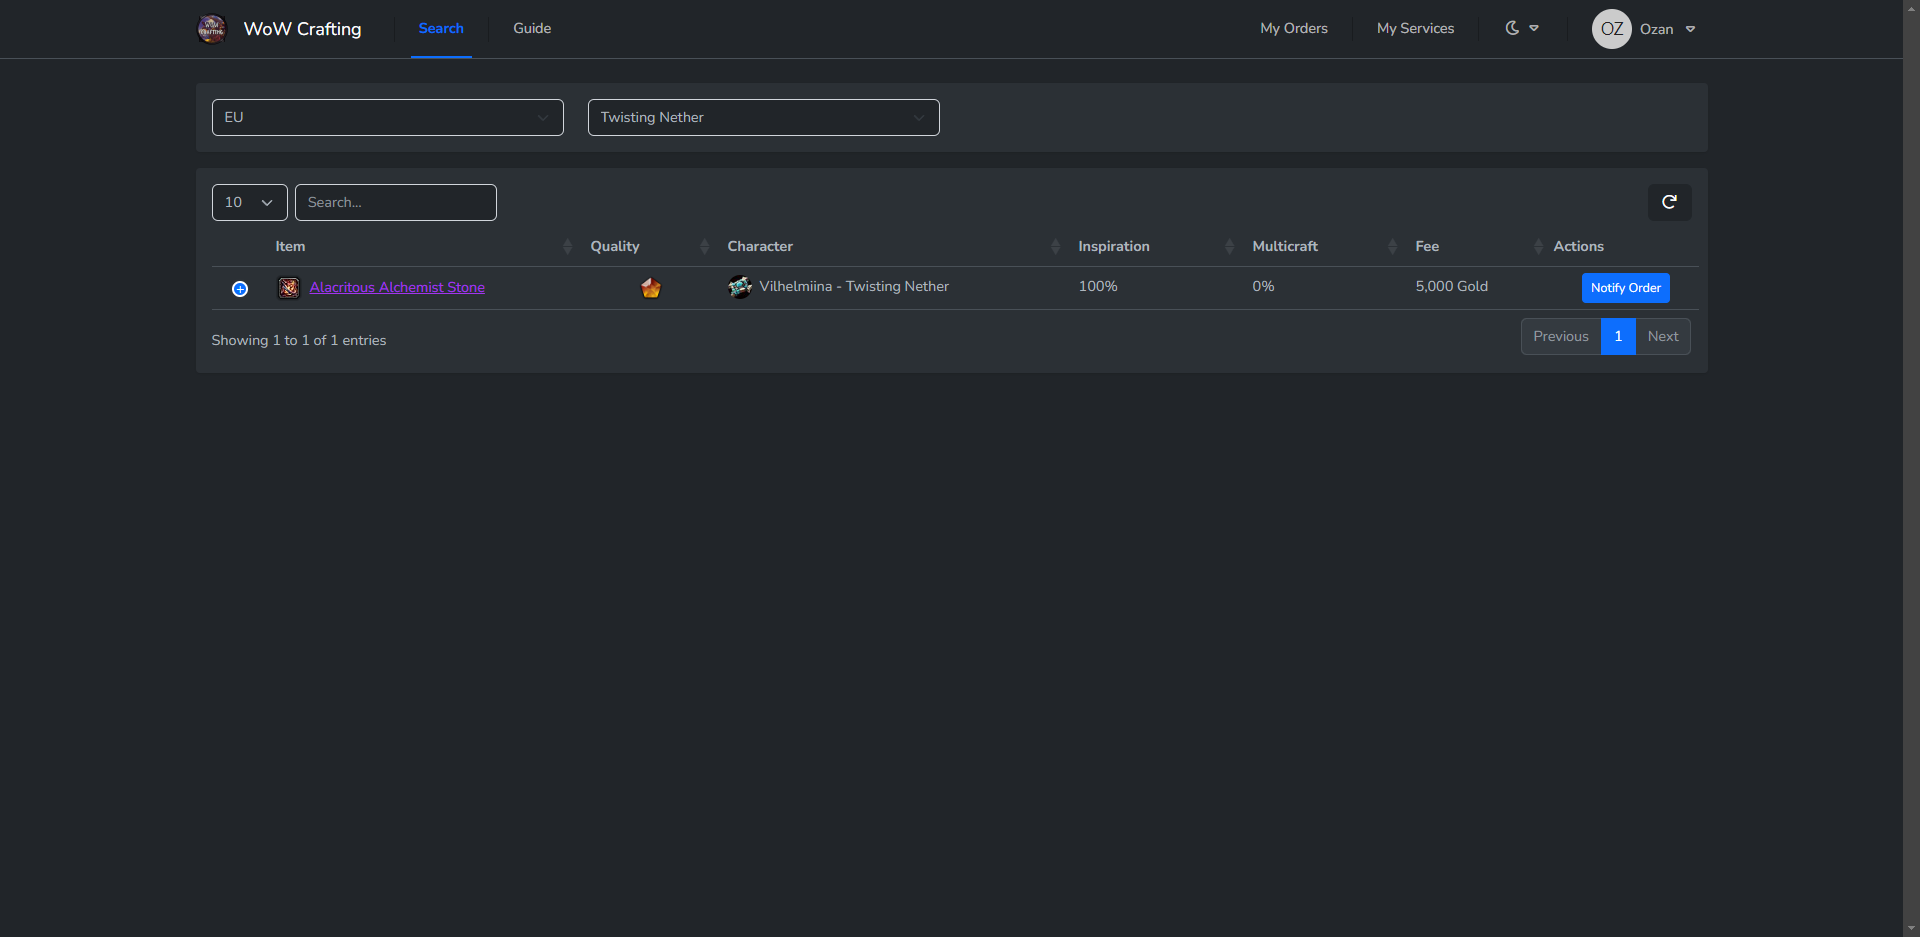The image size is (1920, 937).
Task: Click the Previous pagination button
Action: [1561, 336]
